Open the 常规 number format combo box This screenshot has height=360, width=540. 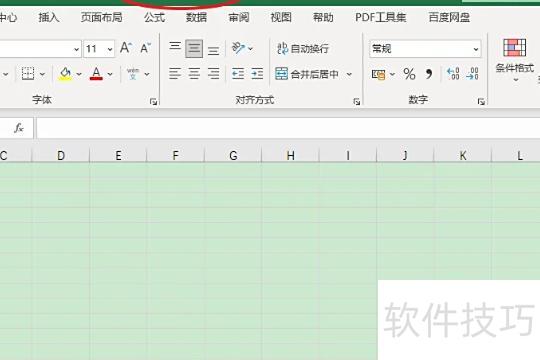pos(425,49)
